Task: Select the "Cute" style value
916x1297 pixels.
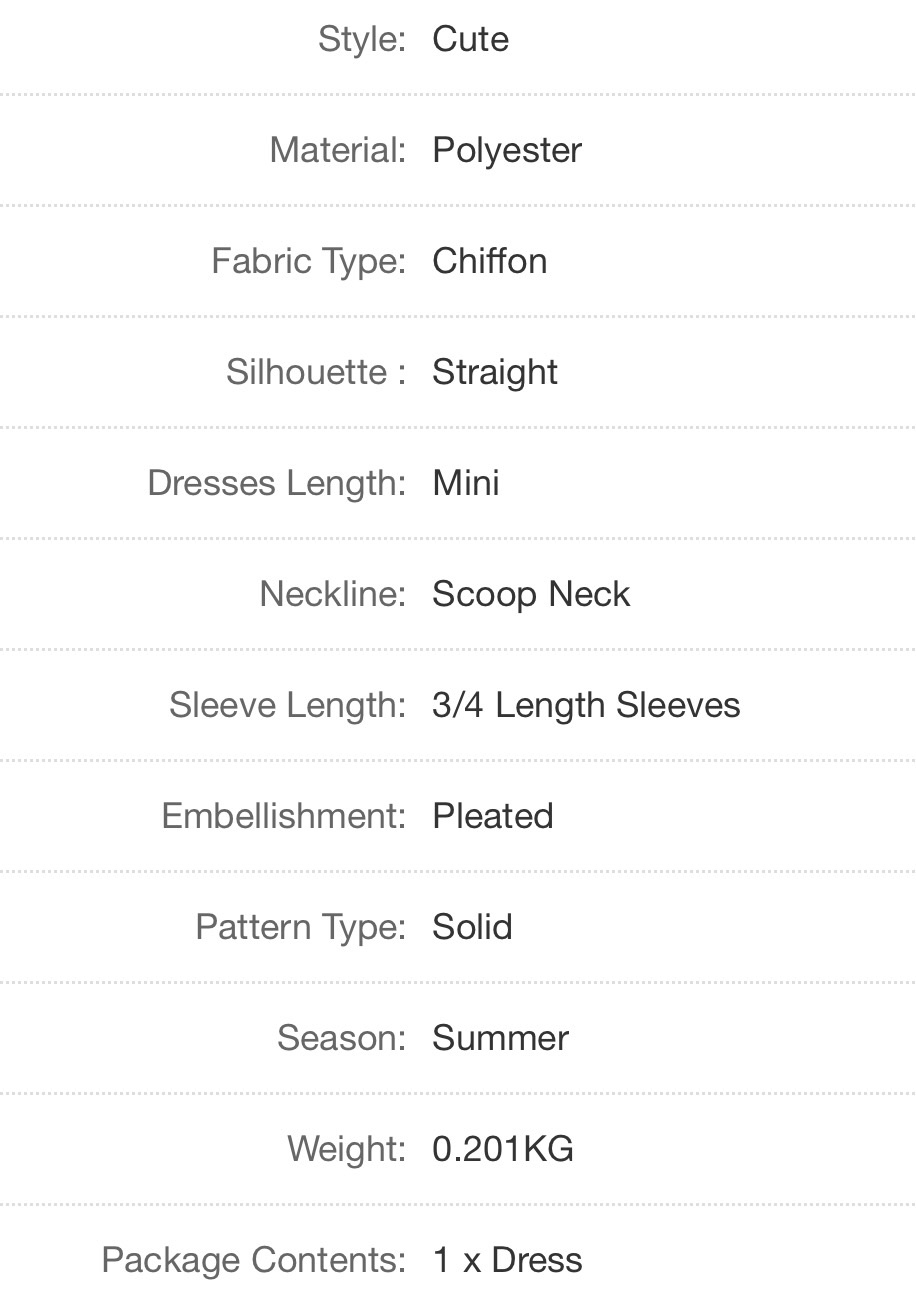Action: [x=470, y=39]
